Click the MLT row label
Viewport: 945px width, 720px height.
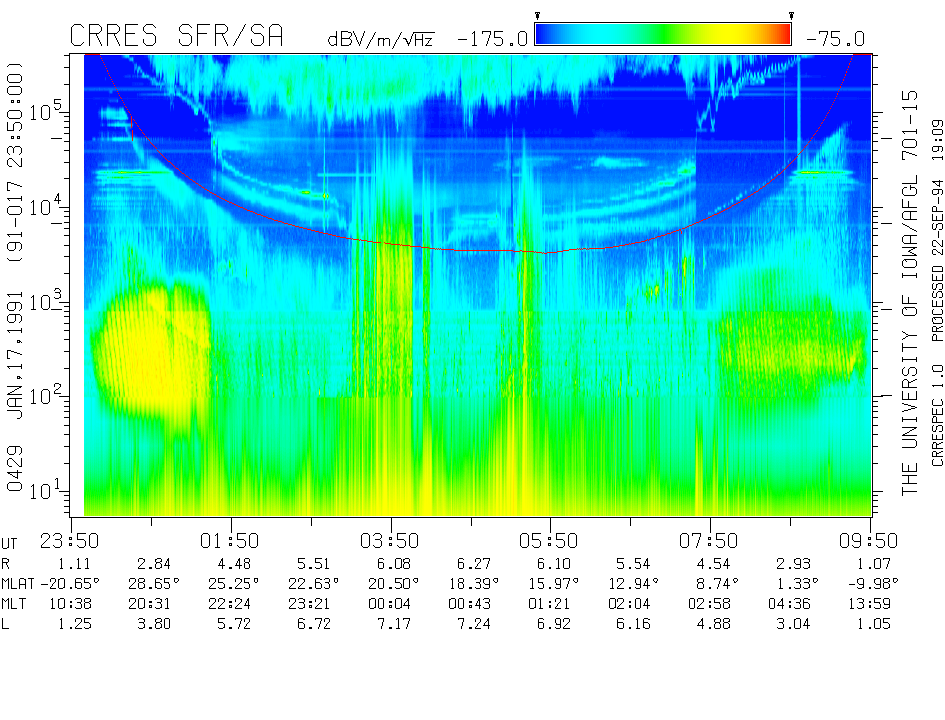(x=13, y=604)
